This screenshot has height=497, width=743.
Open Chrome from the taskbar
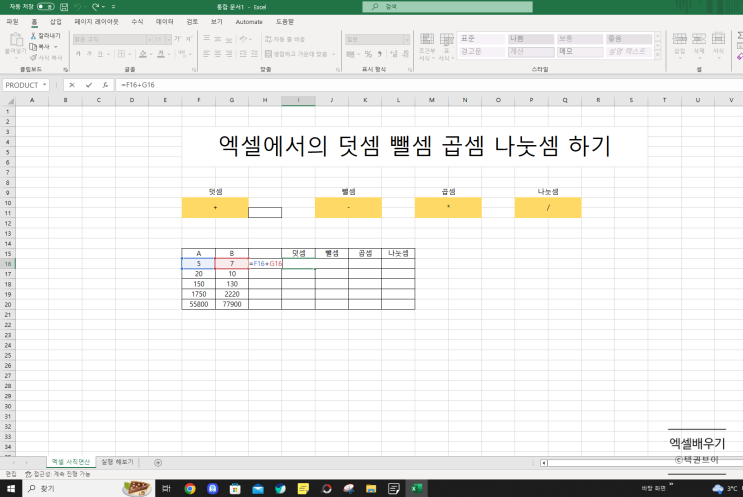(x=190, y=488)
